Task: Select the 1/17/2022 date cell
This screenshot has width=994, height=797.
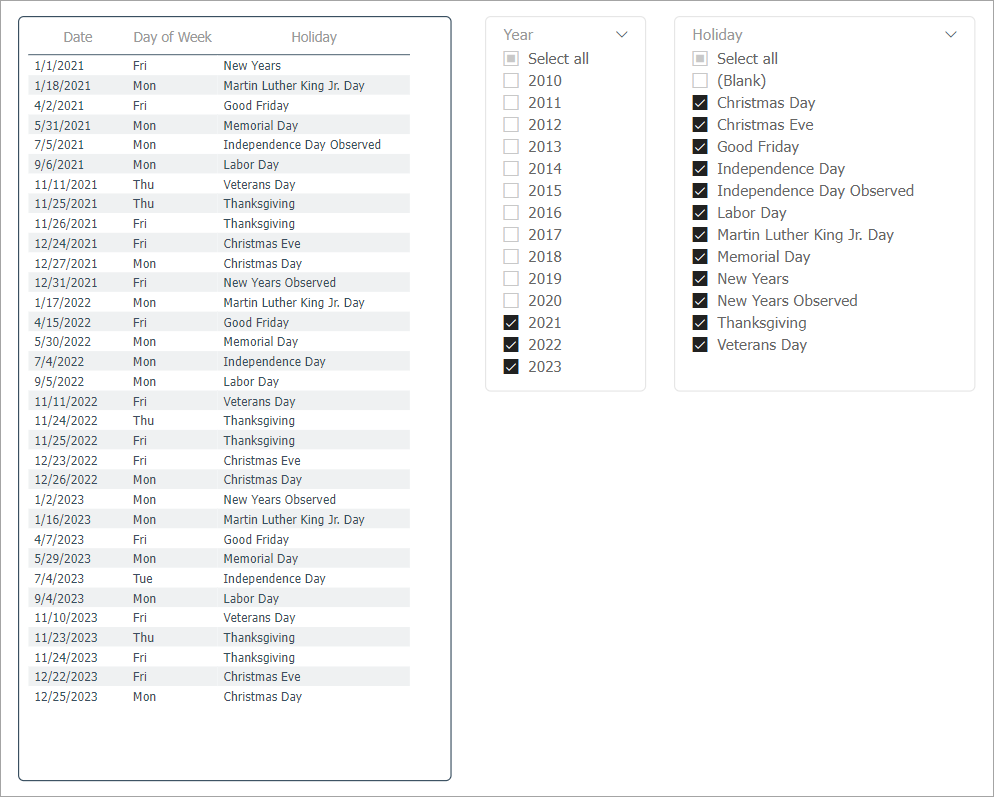Action: point(62,303)
